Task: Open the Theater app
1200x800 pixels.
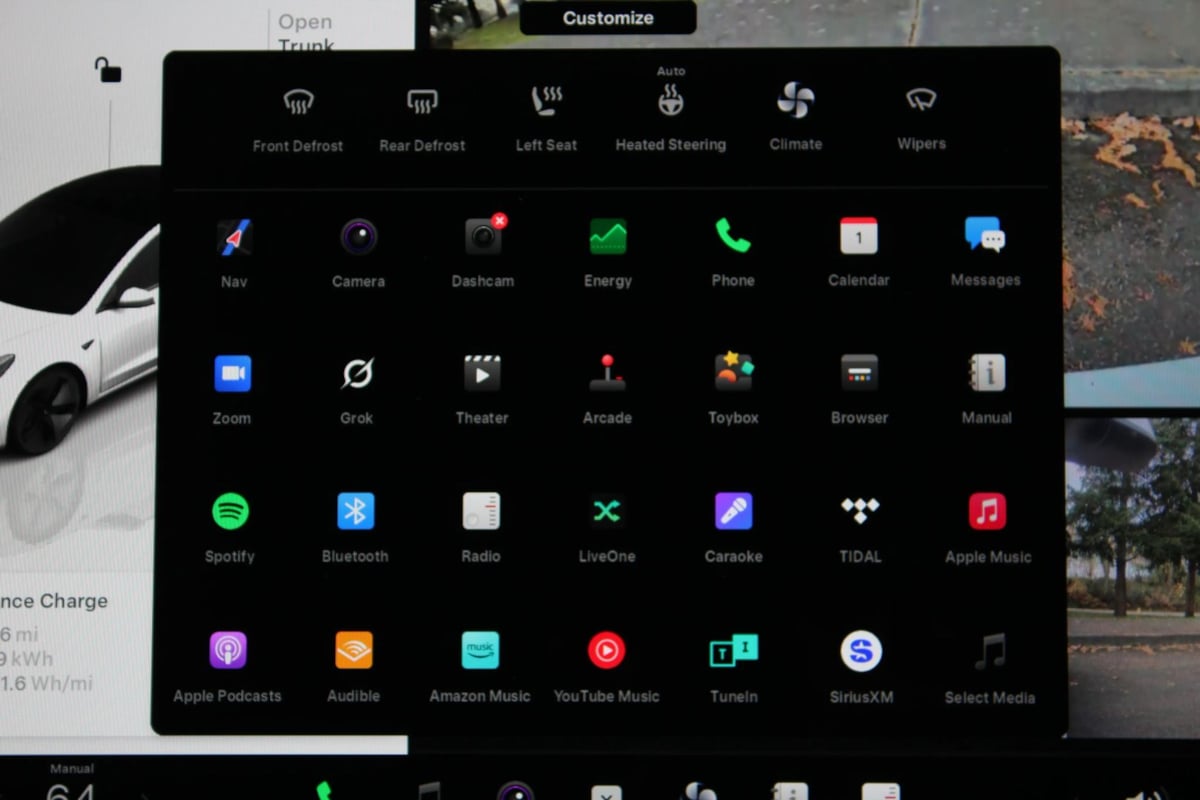Action: tap(482, 375)
